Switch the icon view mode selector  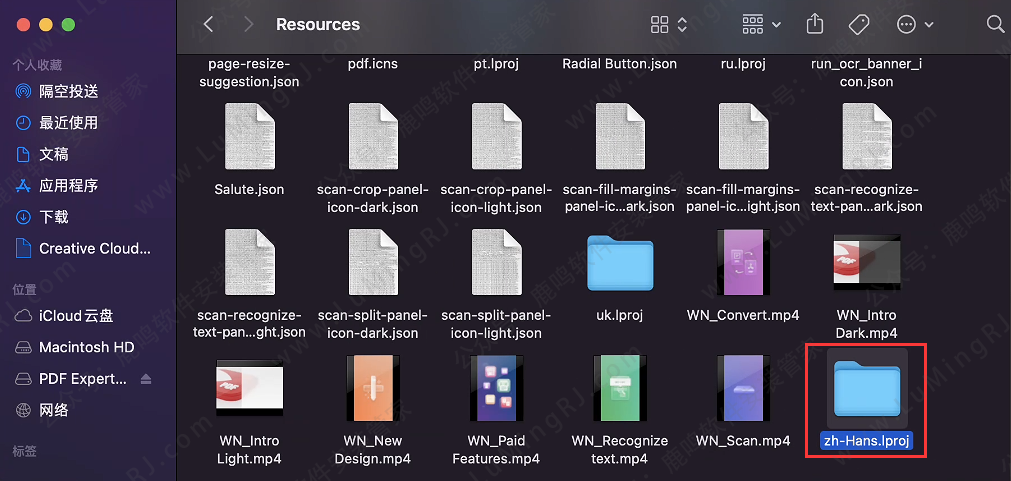tap(669, 24)
